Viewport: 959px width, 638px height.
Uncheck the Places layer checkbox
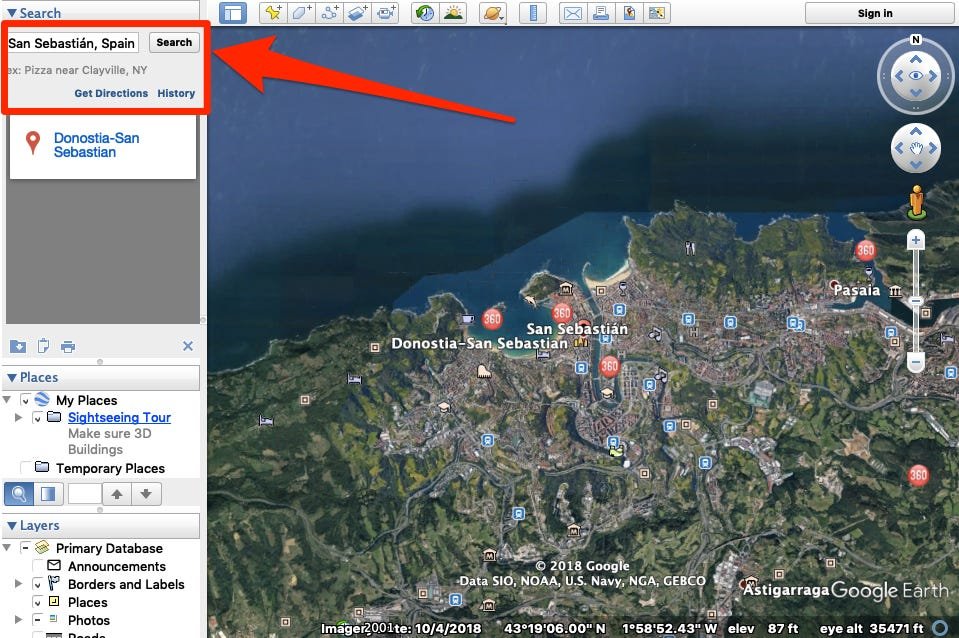pyautogui.click(x=37, y=603)
